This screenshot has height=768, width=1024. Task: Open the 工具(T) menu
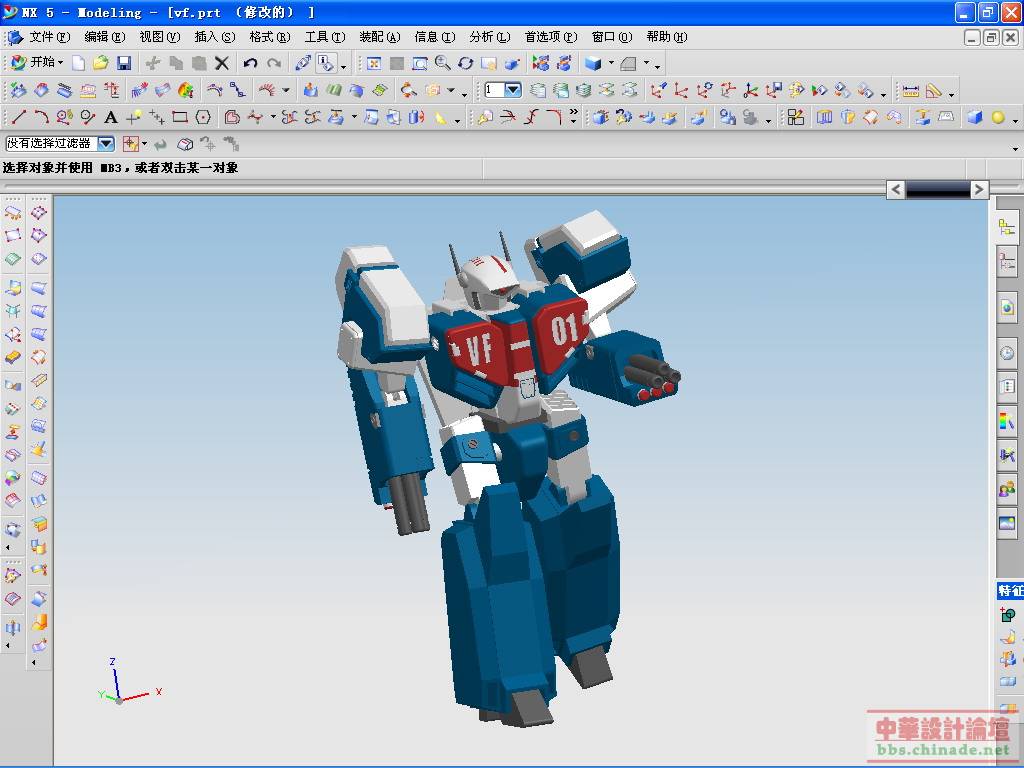325,37
